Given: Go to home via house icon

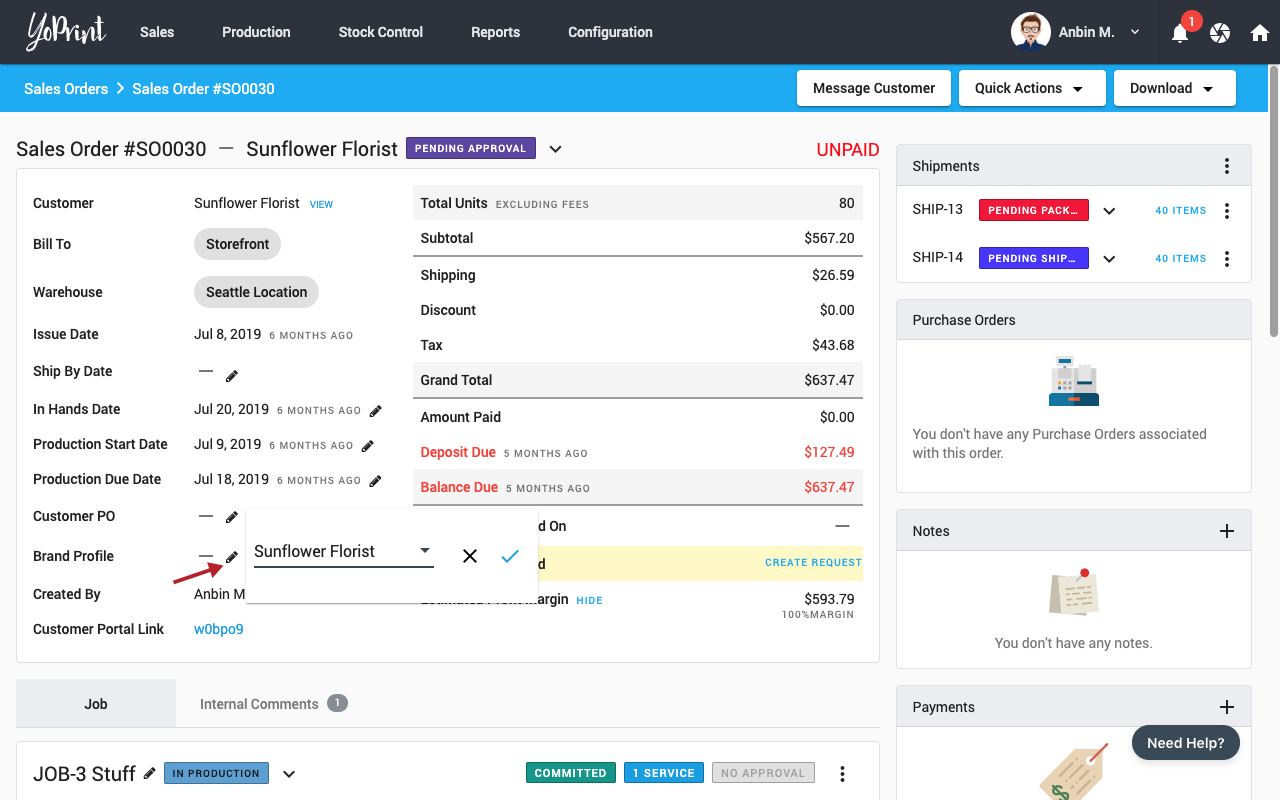Looking at the screenshot, I should coord(1260,33).
